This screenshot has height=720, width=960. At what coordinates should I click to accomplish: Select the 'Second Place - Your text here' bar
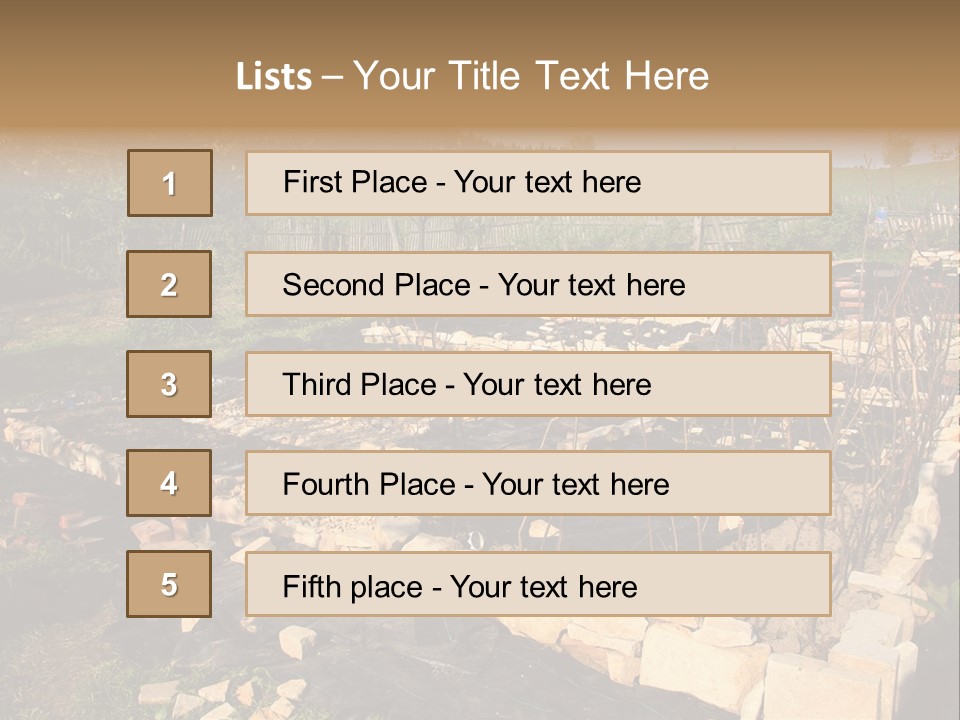538,284
